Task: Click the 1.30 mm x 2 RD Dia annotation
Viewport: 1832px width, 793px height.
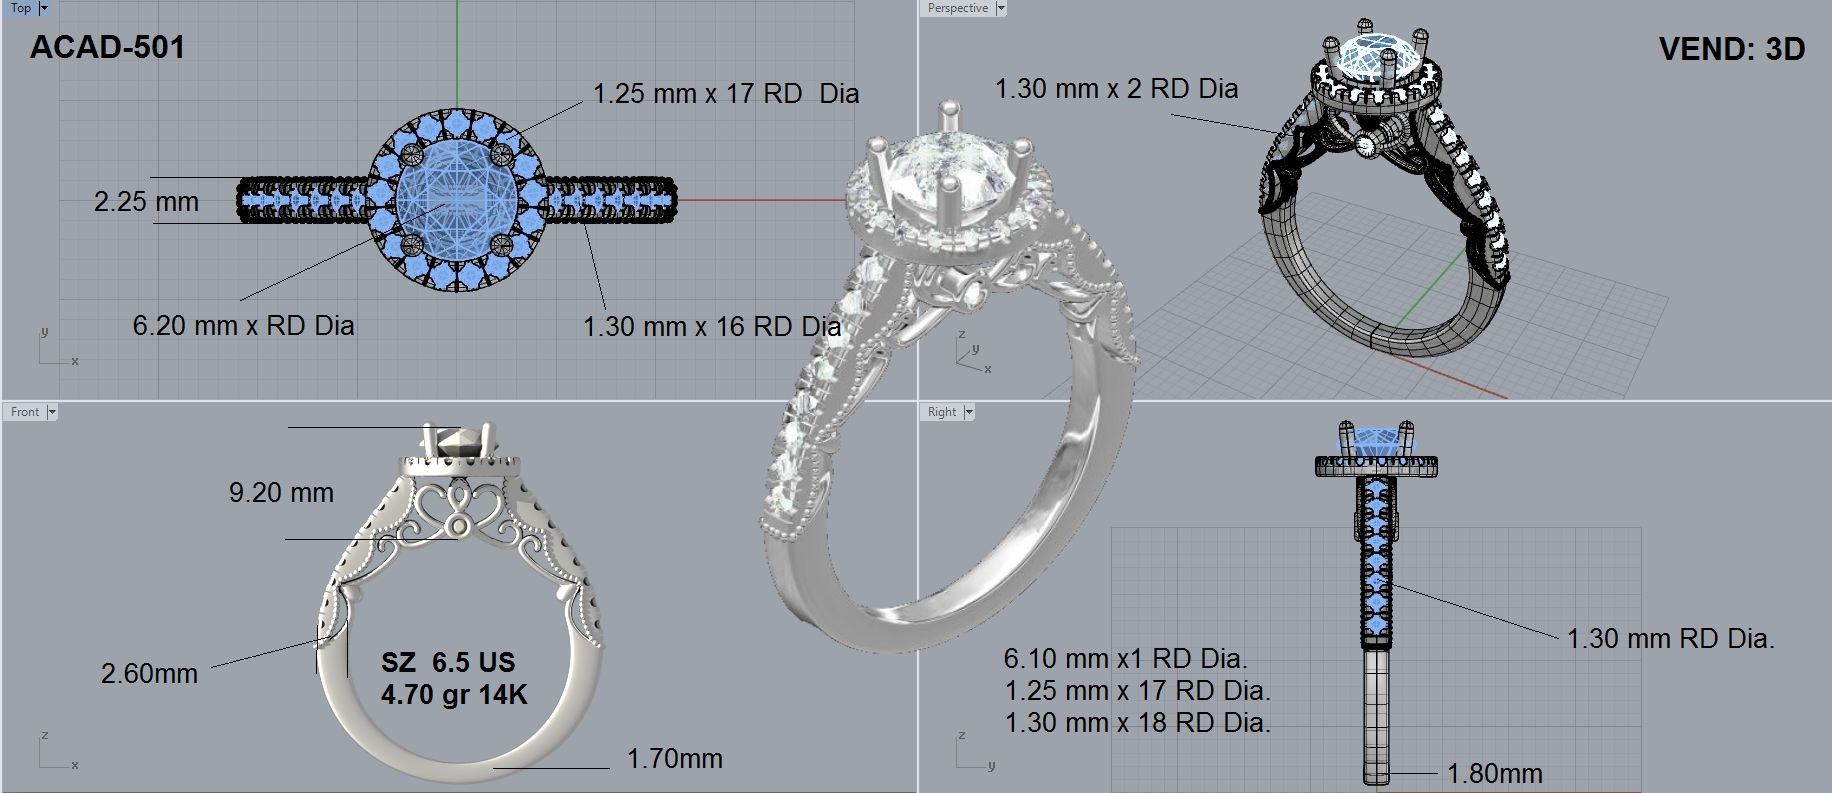Action: coord(1116,89)
